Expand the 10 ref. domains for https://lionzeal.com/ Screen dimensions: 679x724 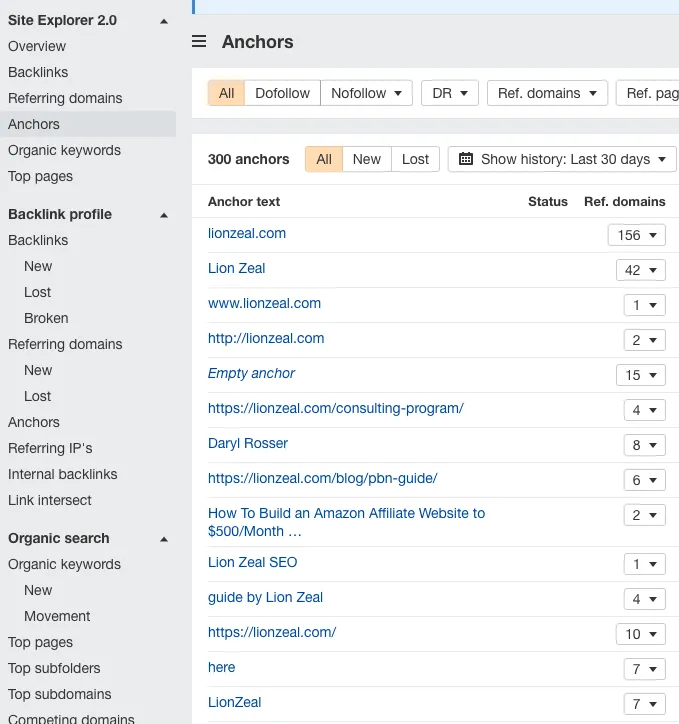pos(641,634)
